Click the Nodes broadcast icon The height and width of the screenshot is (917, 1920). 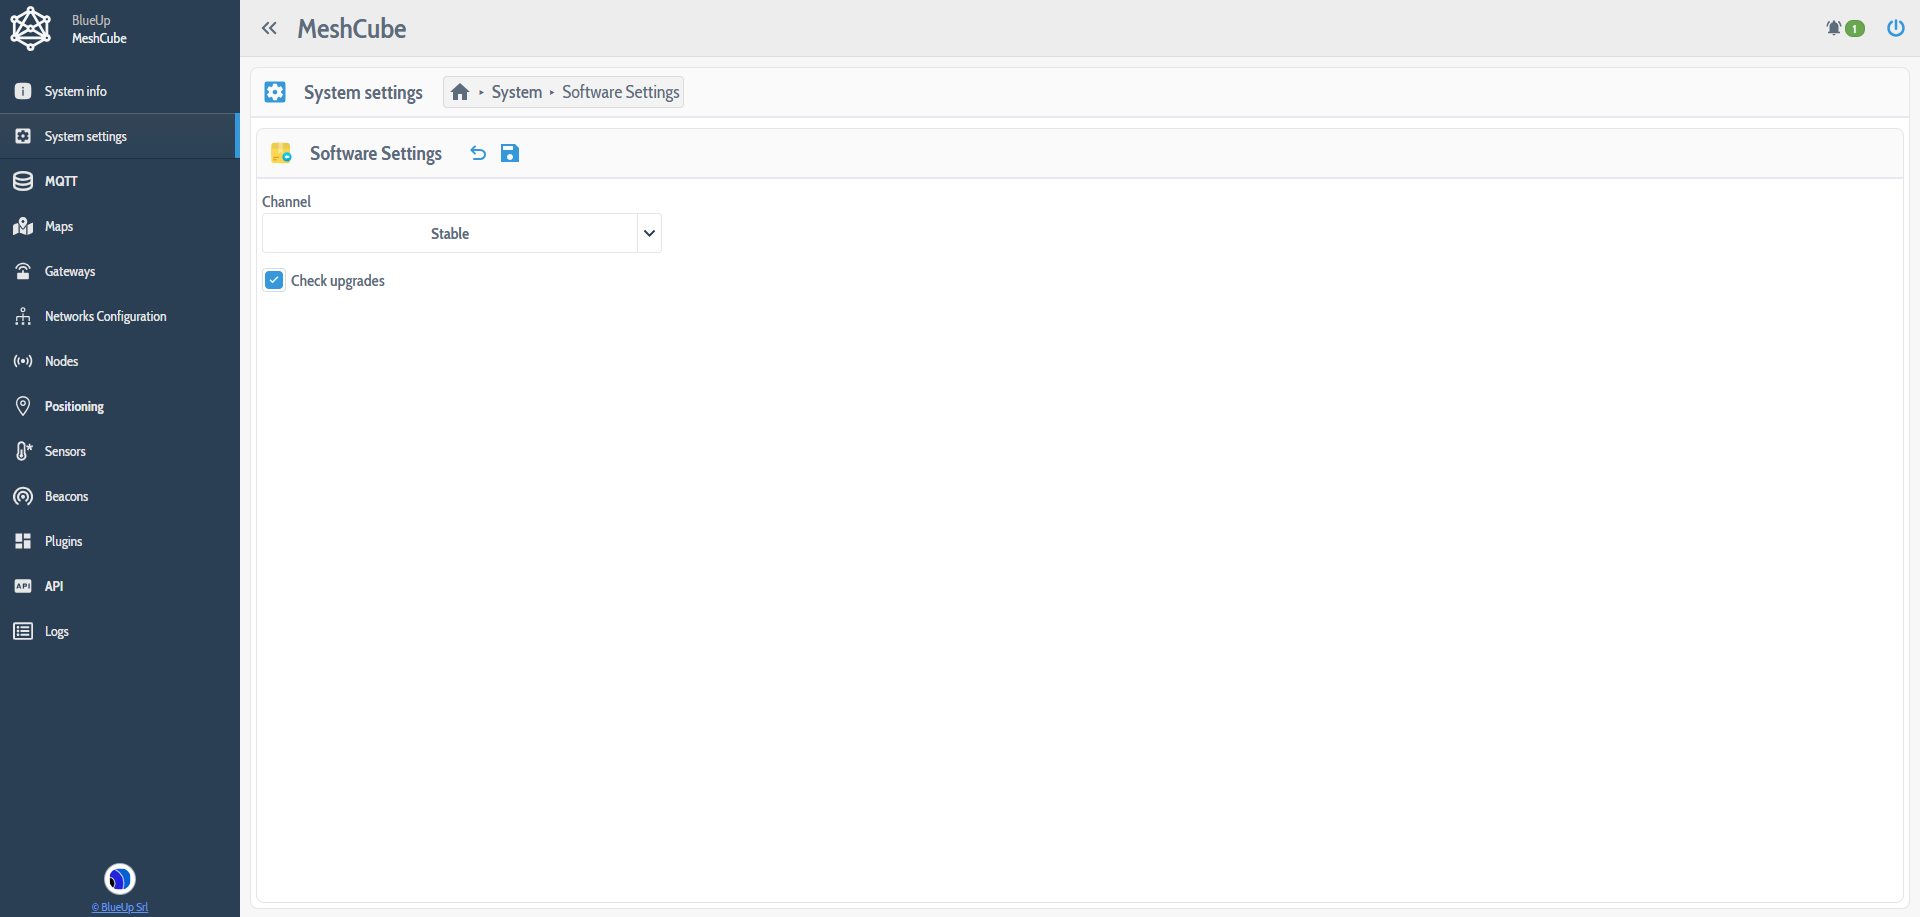click(x=22, y=361)
